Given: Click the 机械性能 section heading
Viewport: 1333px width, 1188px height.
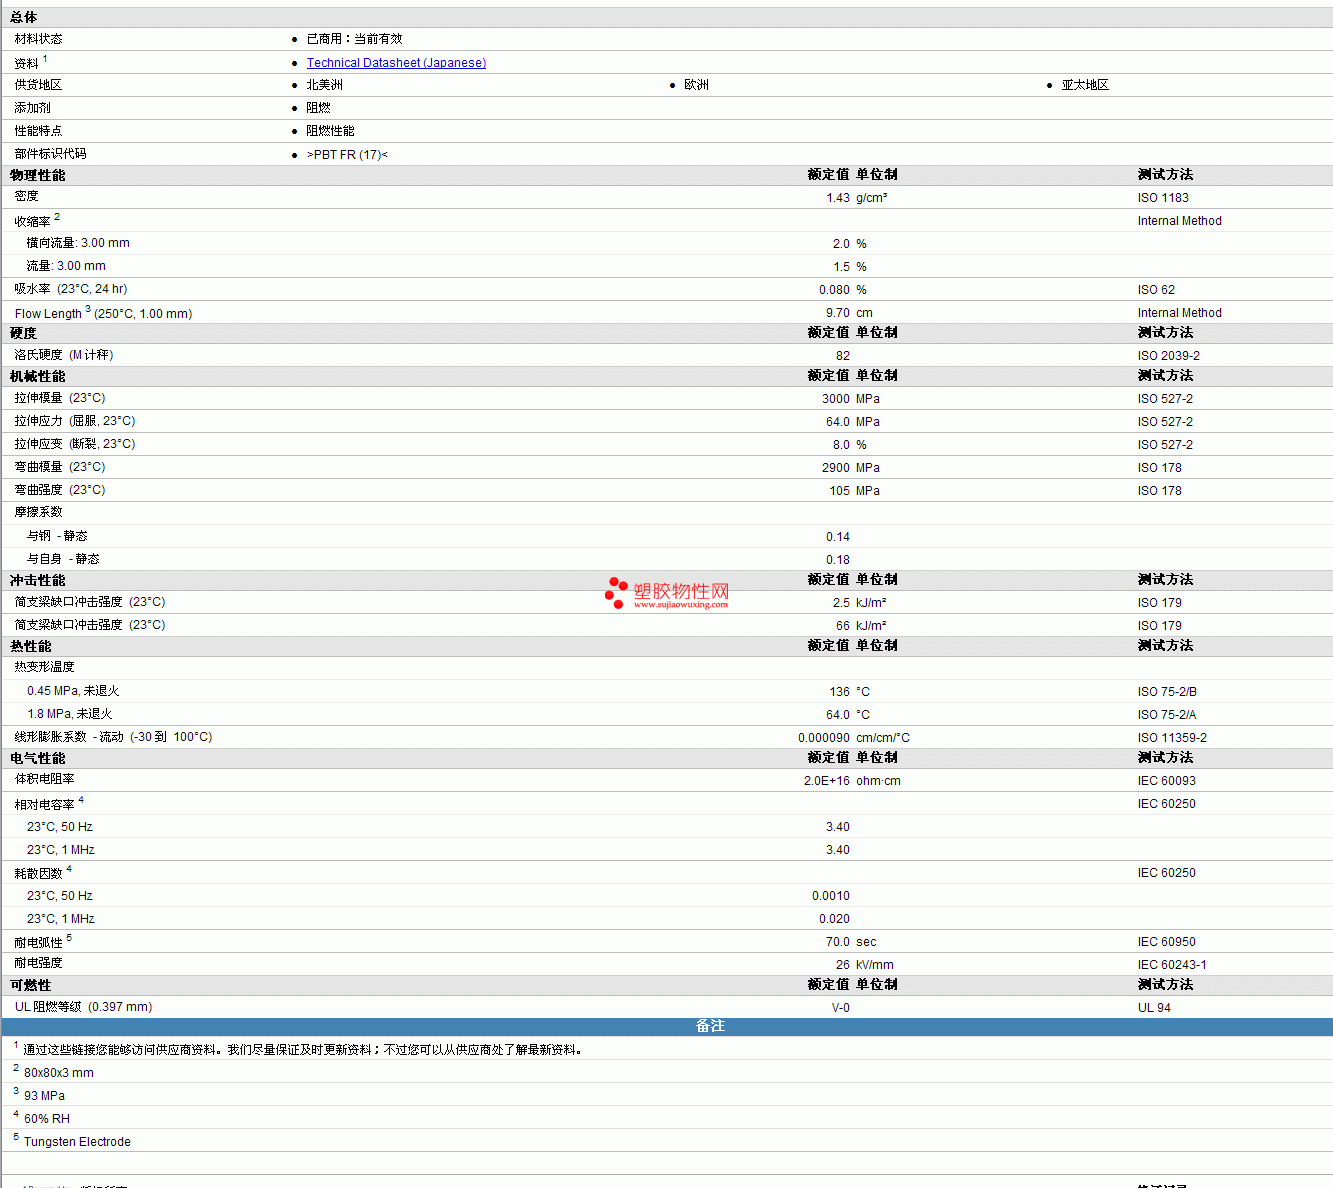Looking at the screenshot, I should pyautogui.click(x=38, y=376).
